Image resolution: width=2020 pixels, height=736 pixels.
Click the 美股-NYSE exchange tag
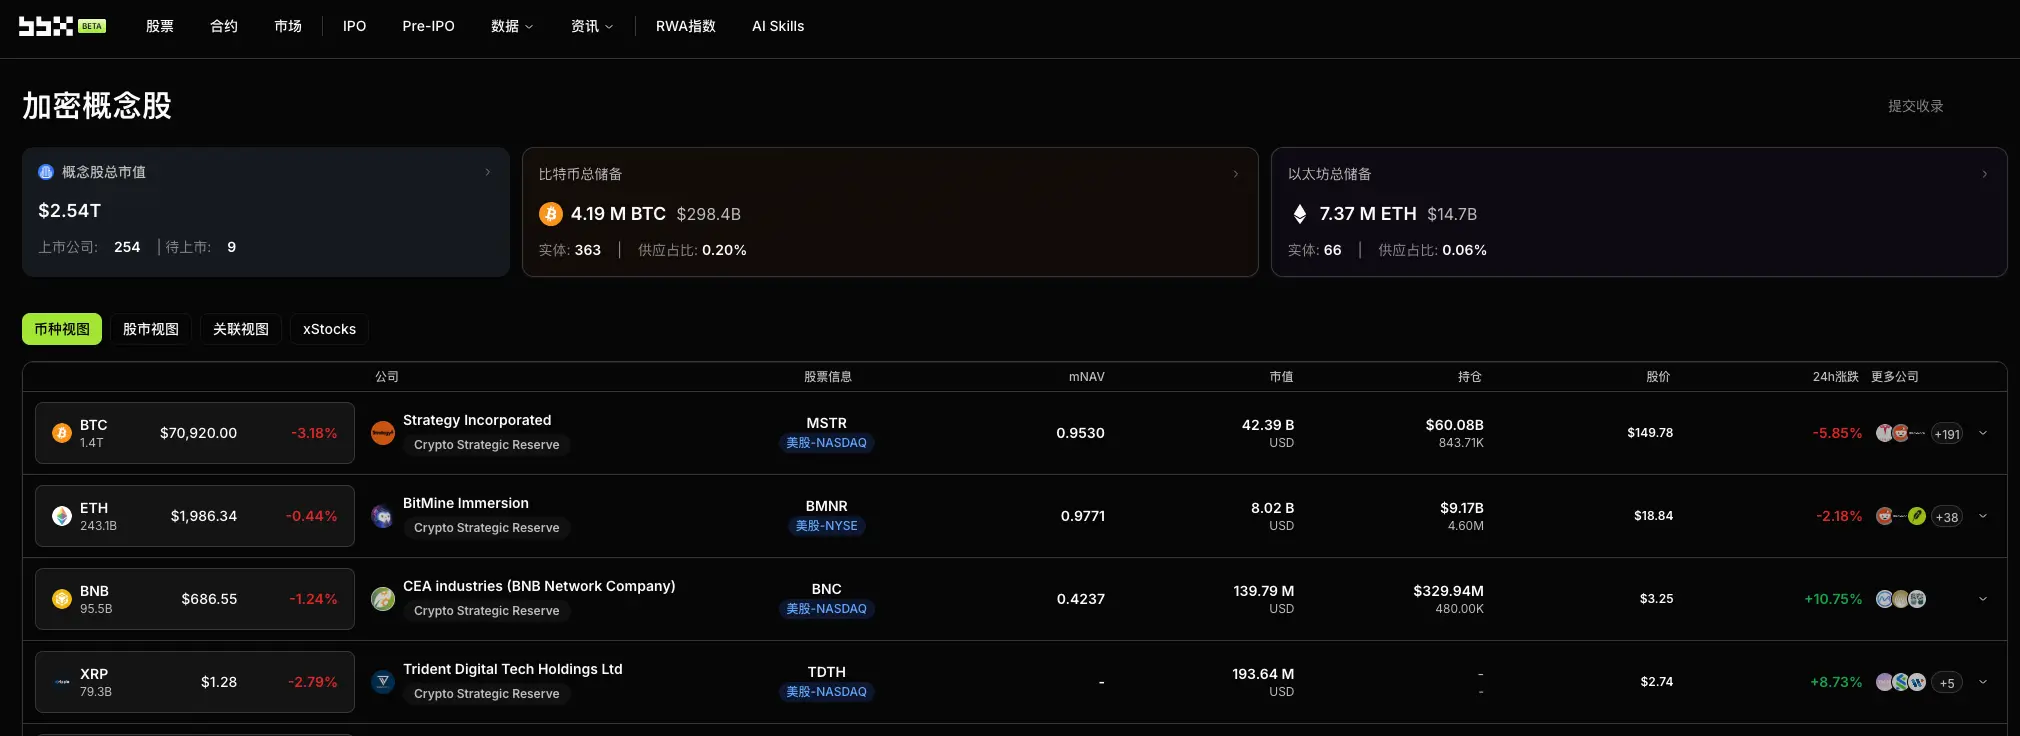pyautogui.click(x=827, y=526)
